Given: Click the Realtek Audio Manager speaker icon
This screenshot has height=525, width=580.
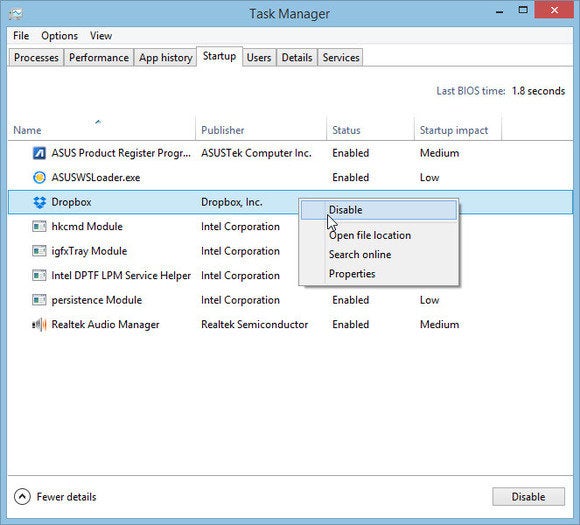Looking at the screenshot, I should [39, 325].
